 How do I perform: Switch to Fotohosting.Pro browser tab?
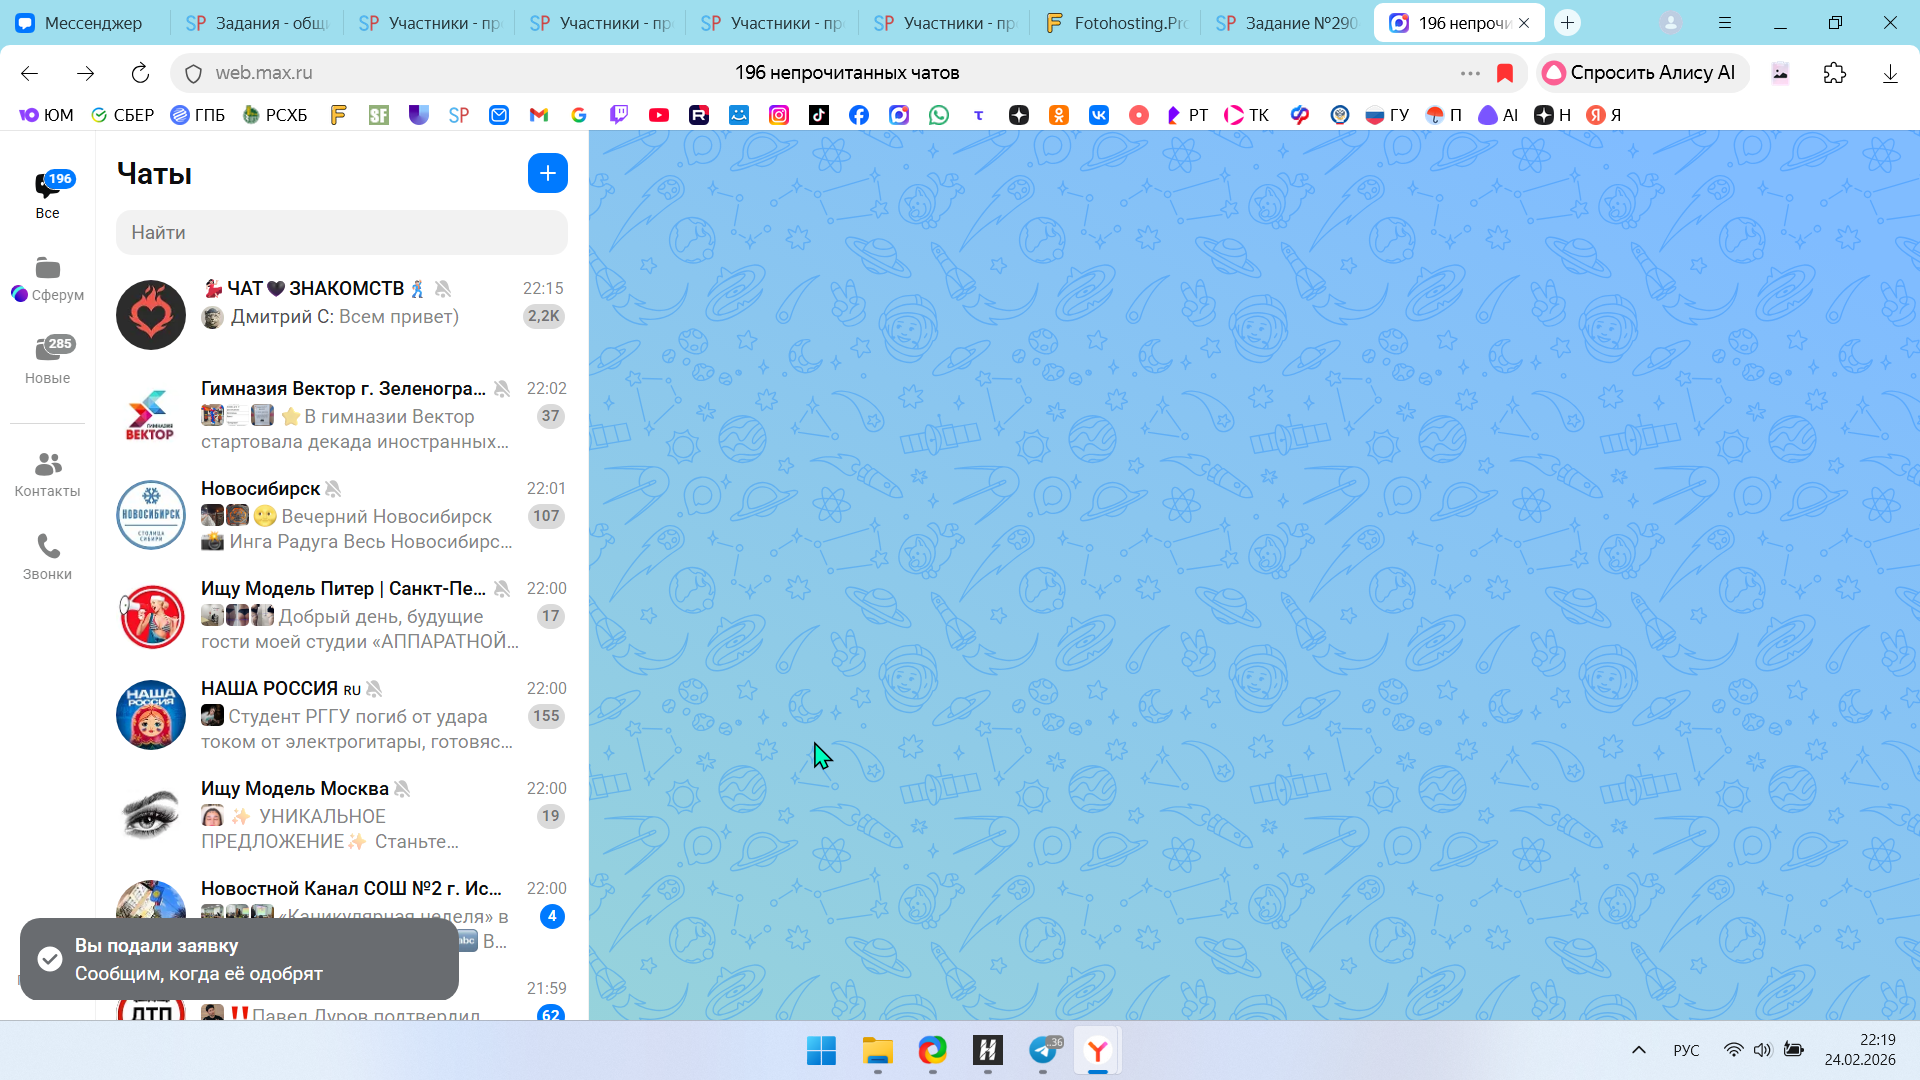click(x=1118, y=23)
